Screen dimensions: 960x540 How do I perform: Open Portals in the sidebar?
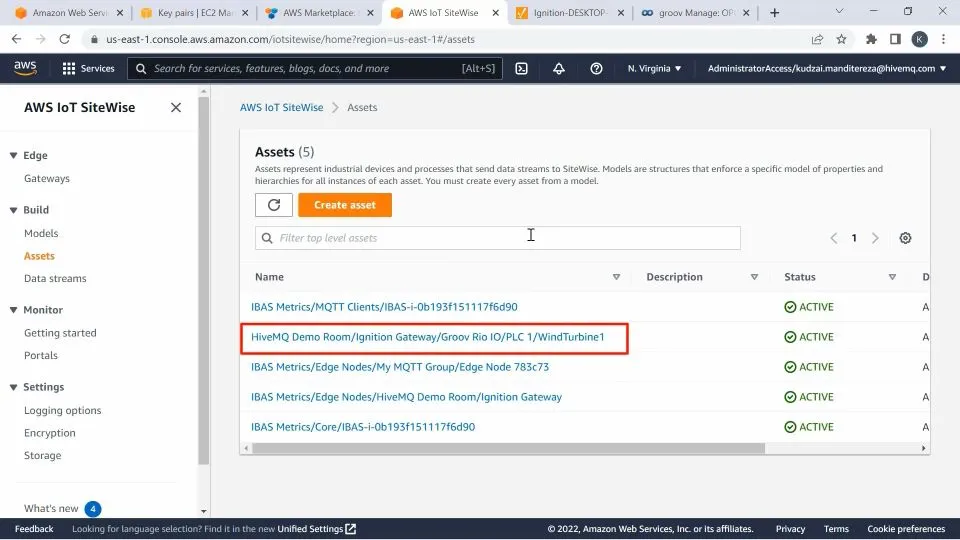(40, 356)
